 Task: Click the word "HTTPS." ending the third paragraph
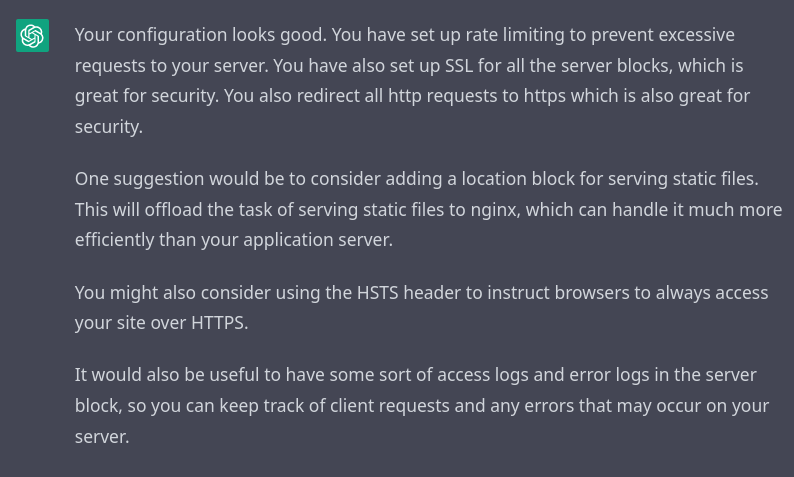click(x=220, y=323)
